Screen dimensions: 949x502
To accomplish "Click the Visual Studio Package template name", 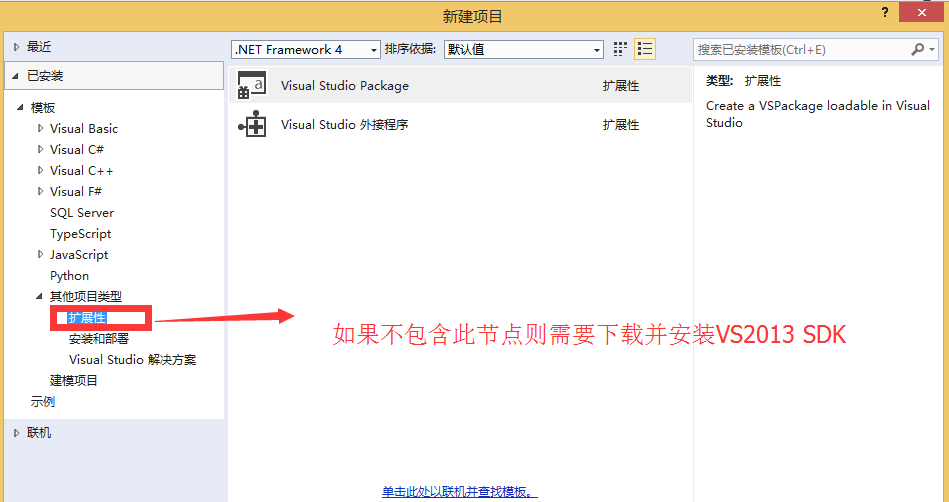I will tap(345, 86).
